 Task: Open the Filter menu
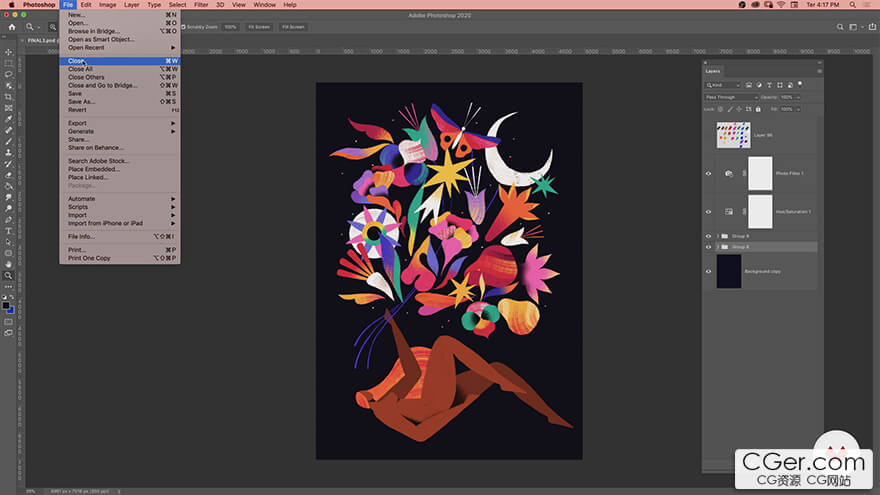coord(201,4)
